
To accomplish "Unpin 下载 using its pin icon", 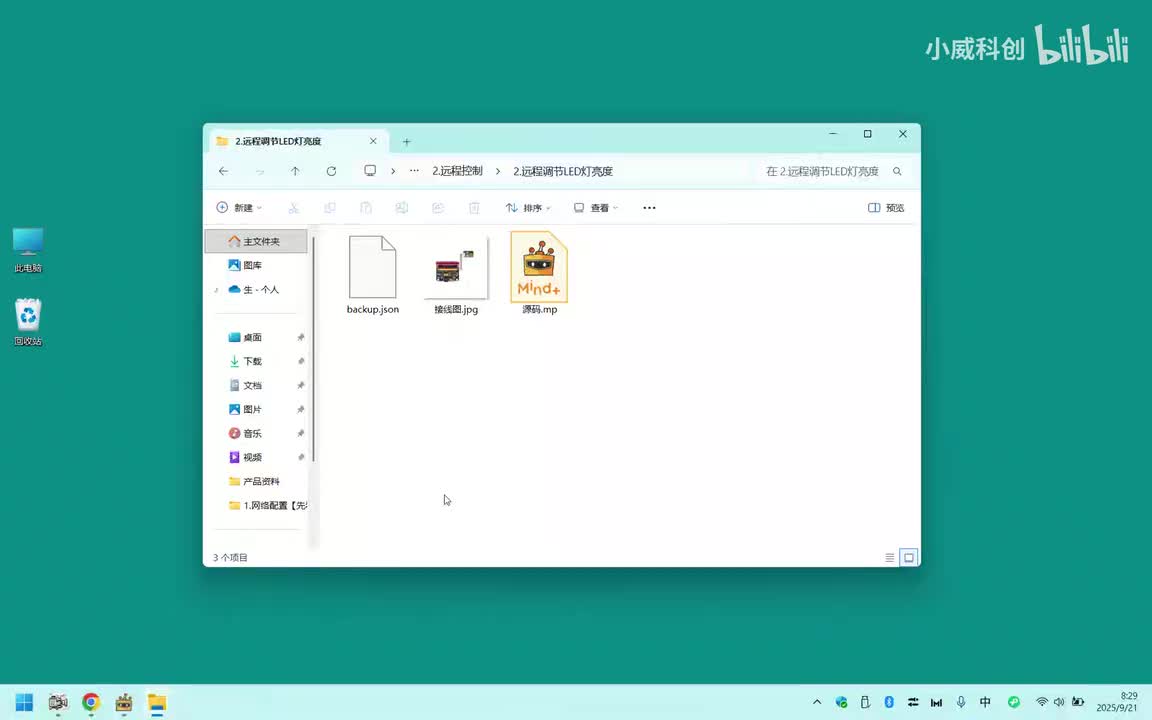I will pos(300,361).
